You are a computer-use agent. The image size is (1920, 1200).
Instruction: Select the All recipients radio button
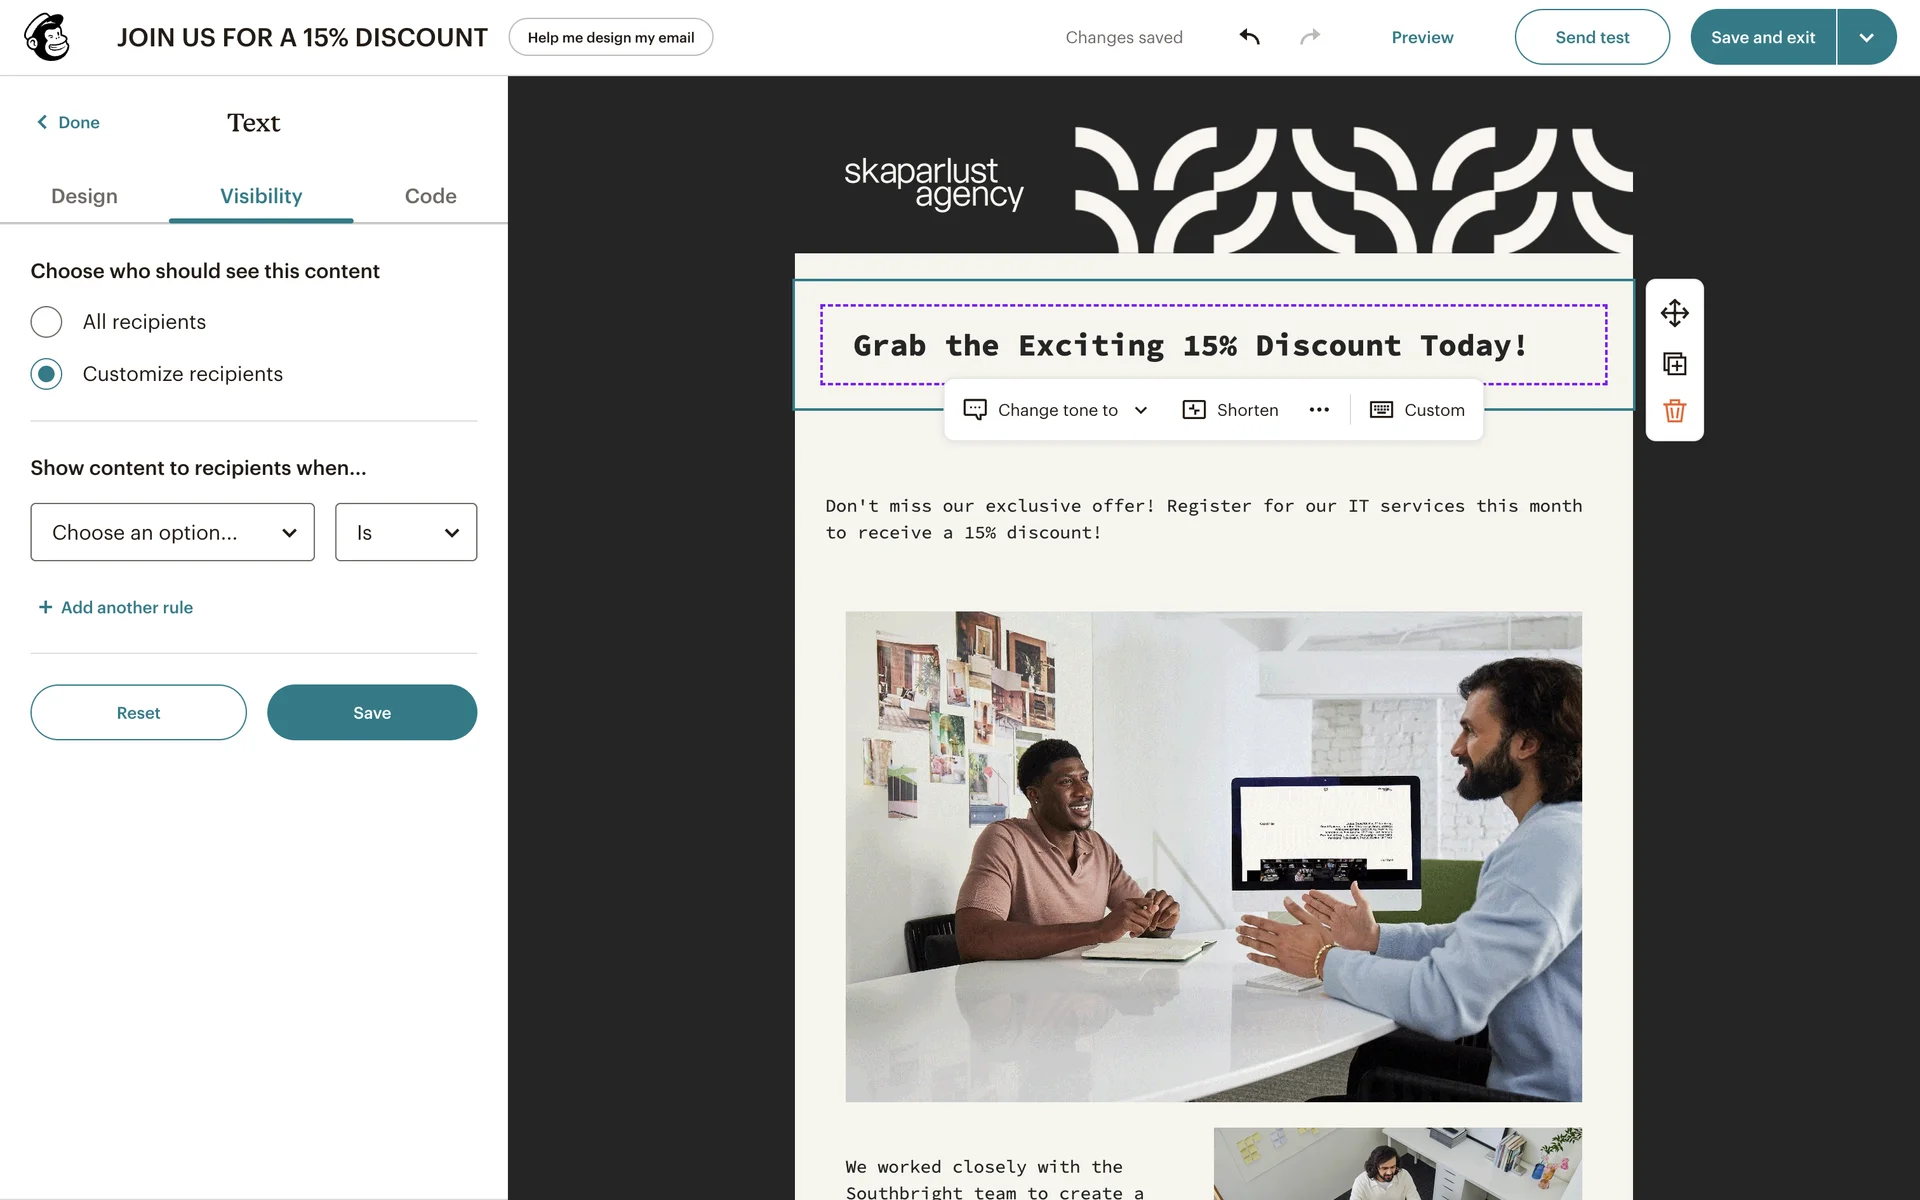click(x=46, y=322)
